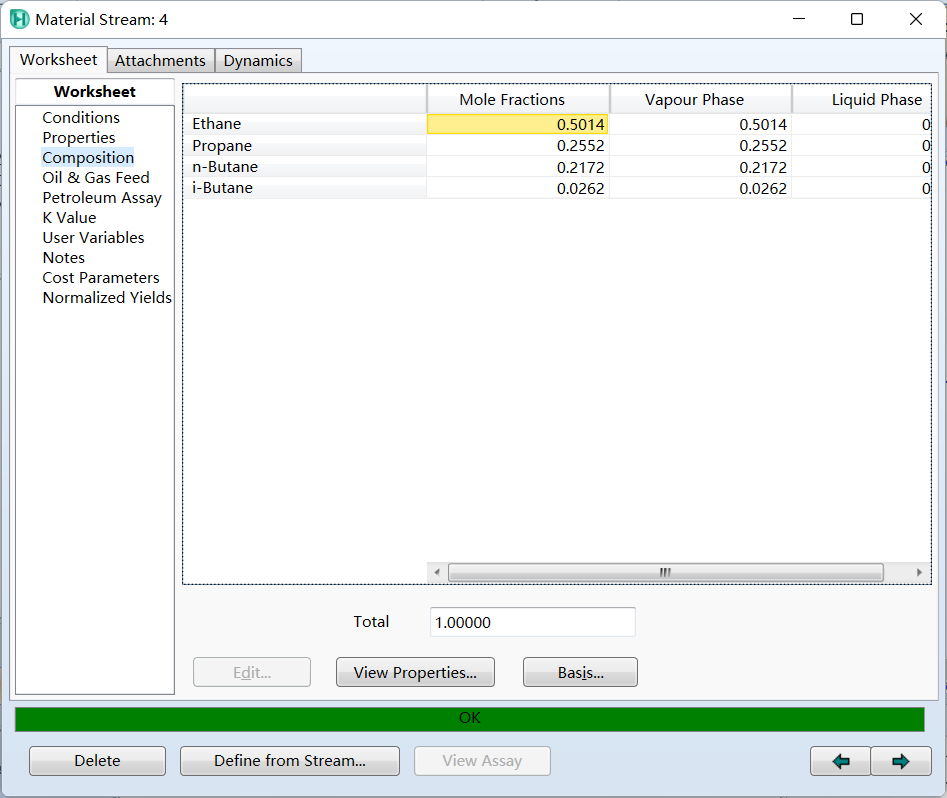The width and height of the screenshot is (947, 798).
Task: Click the Ethane row label
Action: 305,124
